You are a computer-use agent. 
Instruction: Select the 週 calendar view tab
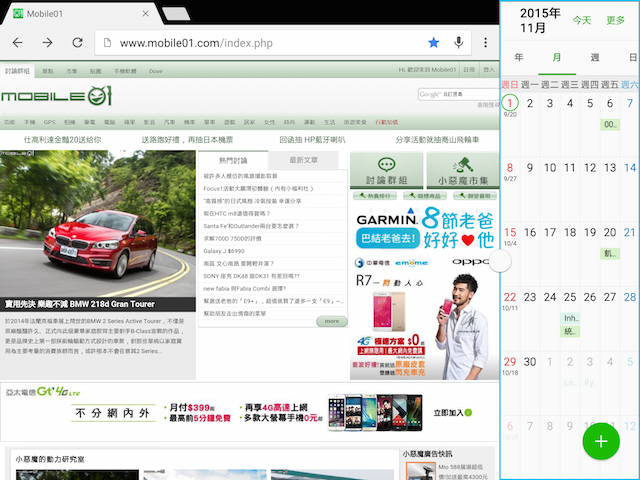(x=595, y=58)
